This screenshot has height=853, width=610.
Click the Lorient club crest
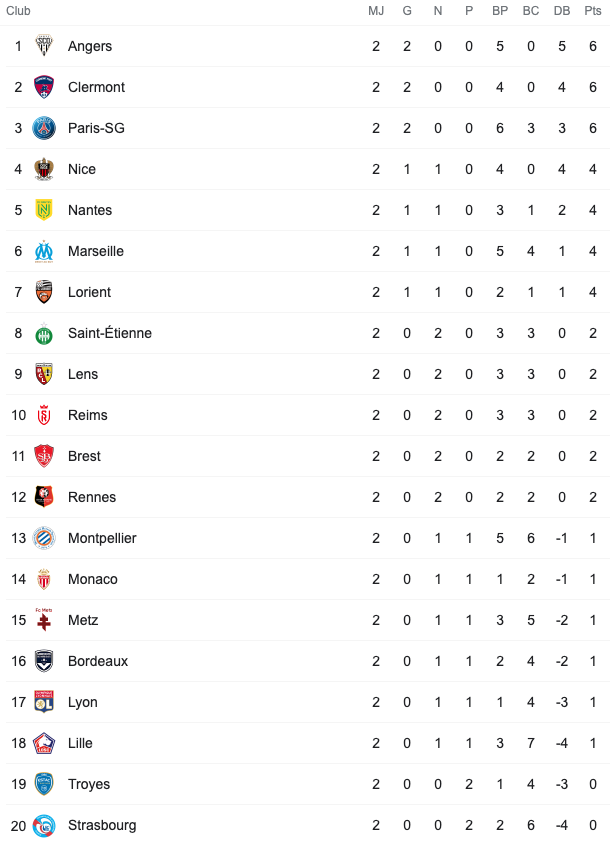[44, 292]
